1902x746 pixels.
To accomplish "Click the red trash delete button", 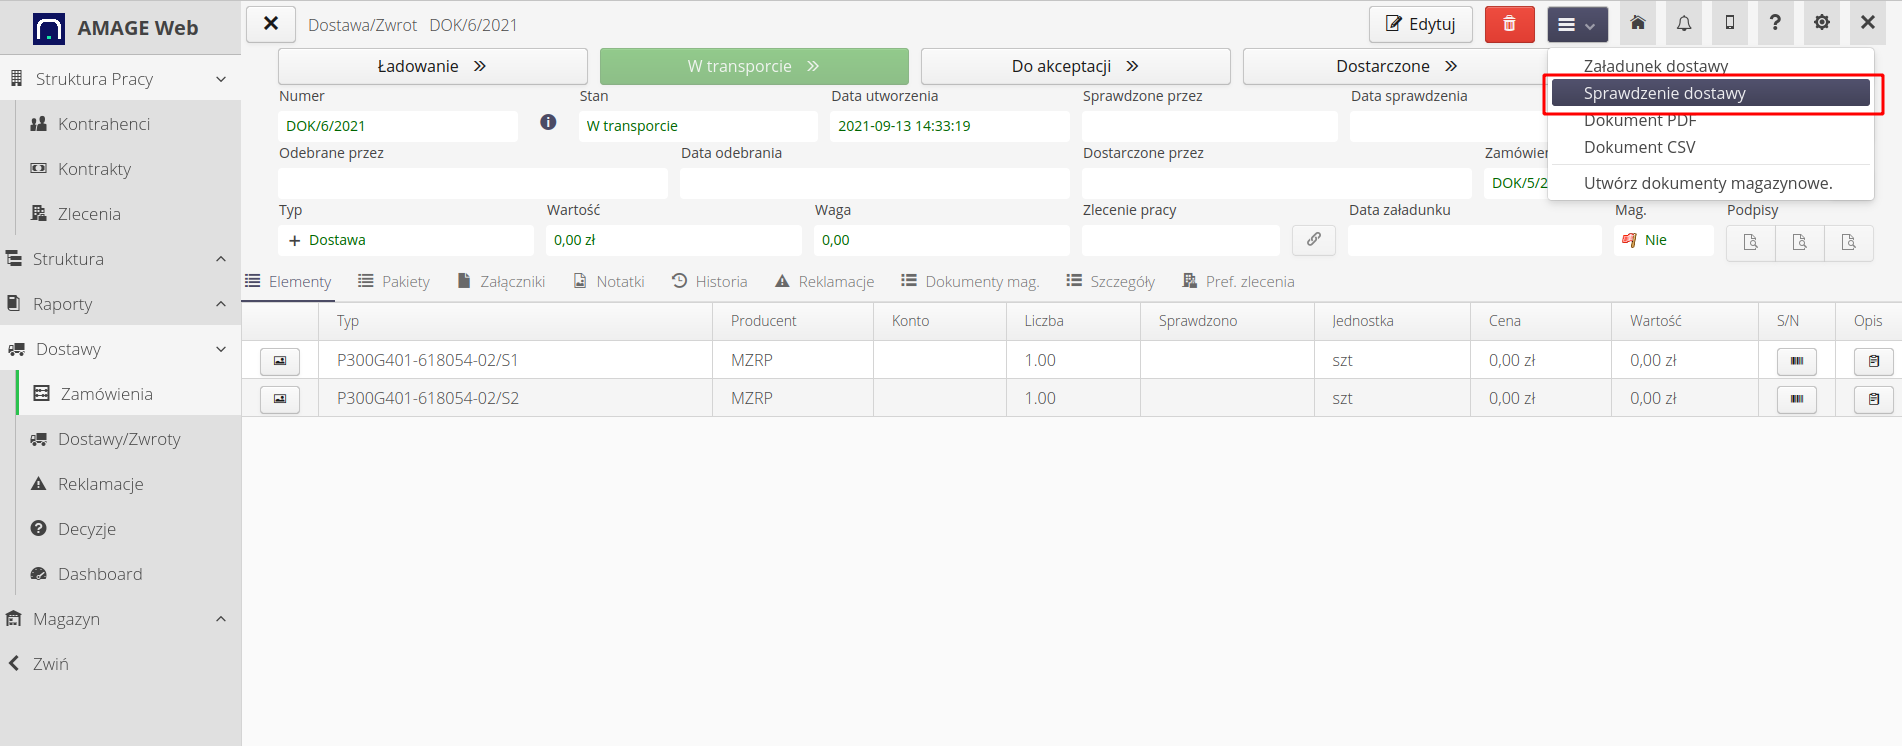I will coord(1509,24).
